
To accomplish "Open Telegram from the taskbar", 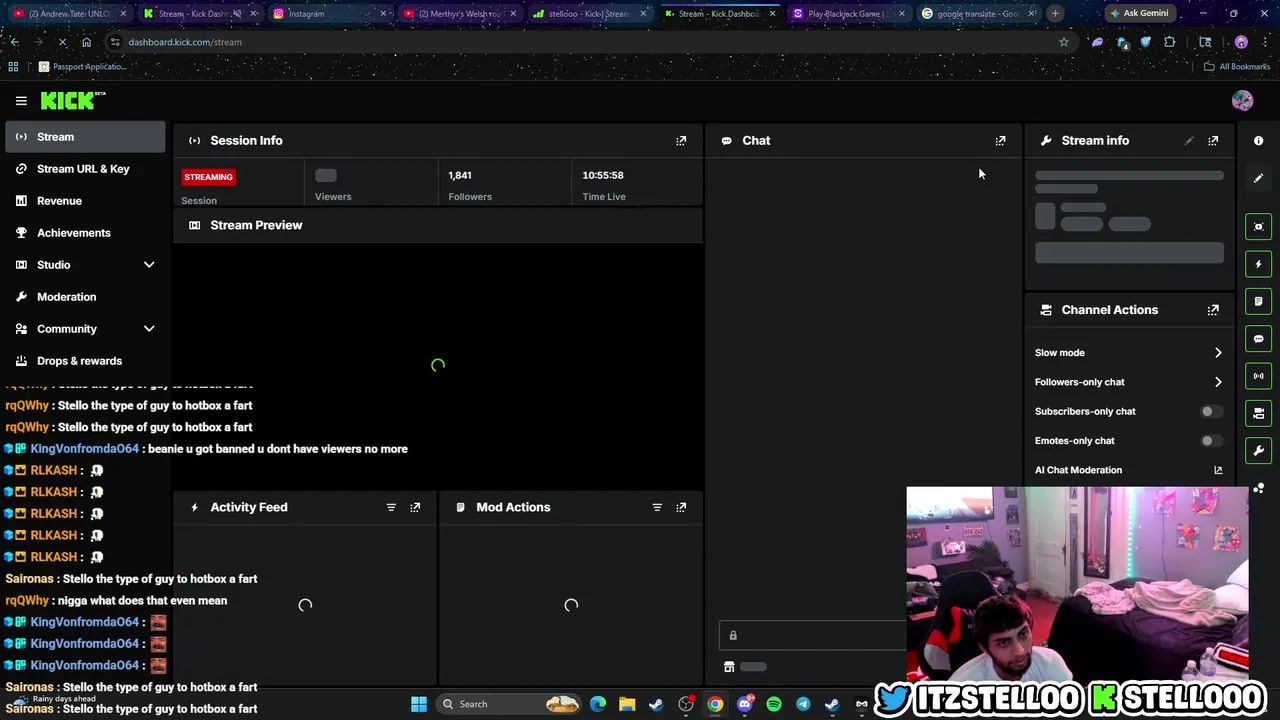I will click(803, 704).
